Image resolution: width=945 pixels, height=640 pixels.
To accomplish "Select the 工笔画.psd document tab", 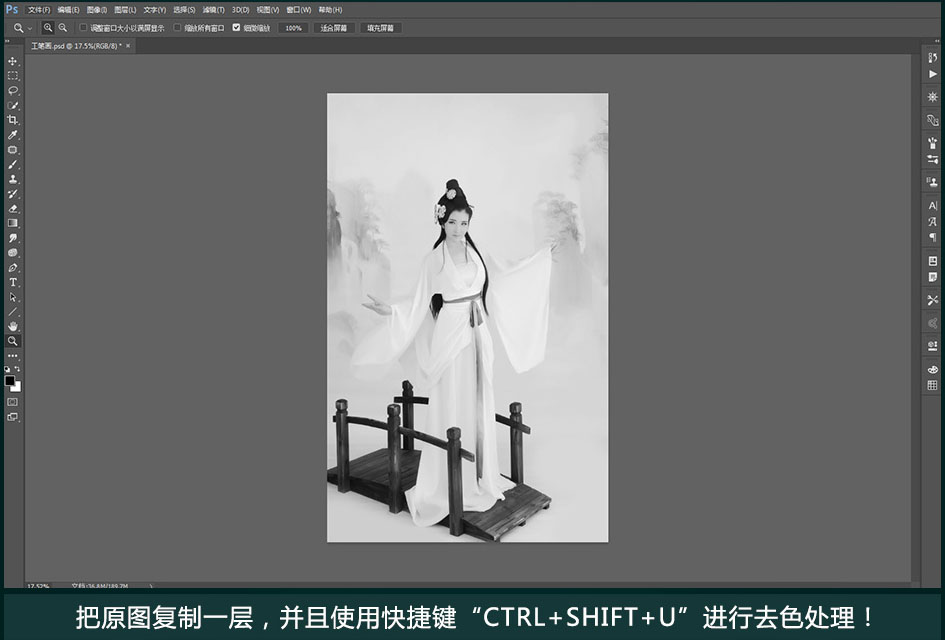I will point(76,46).
